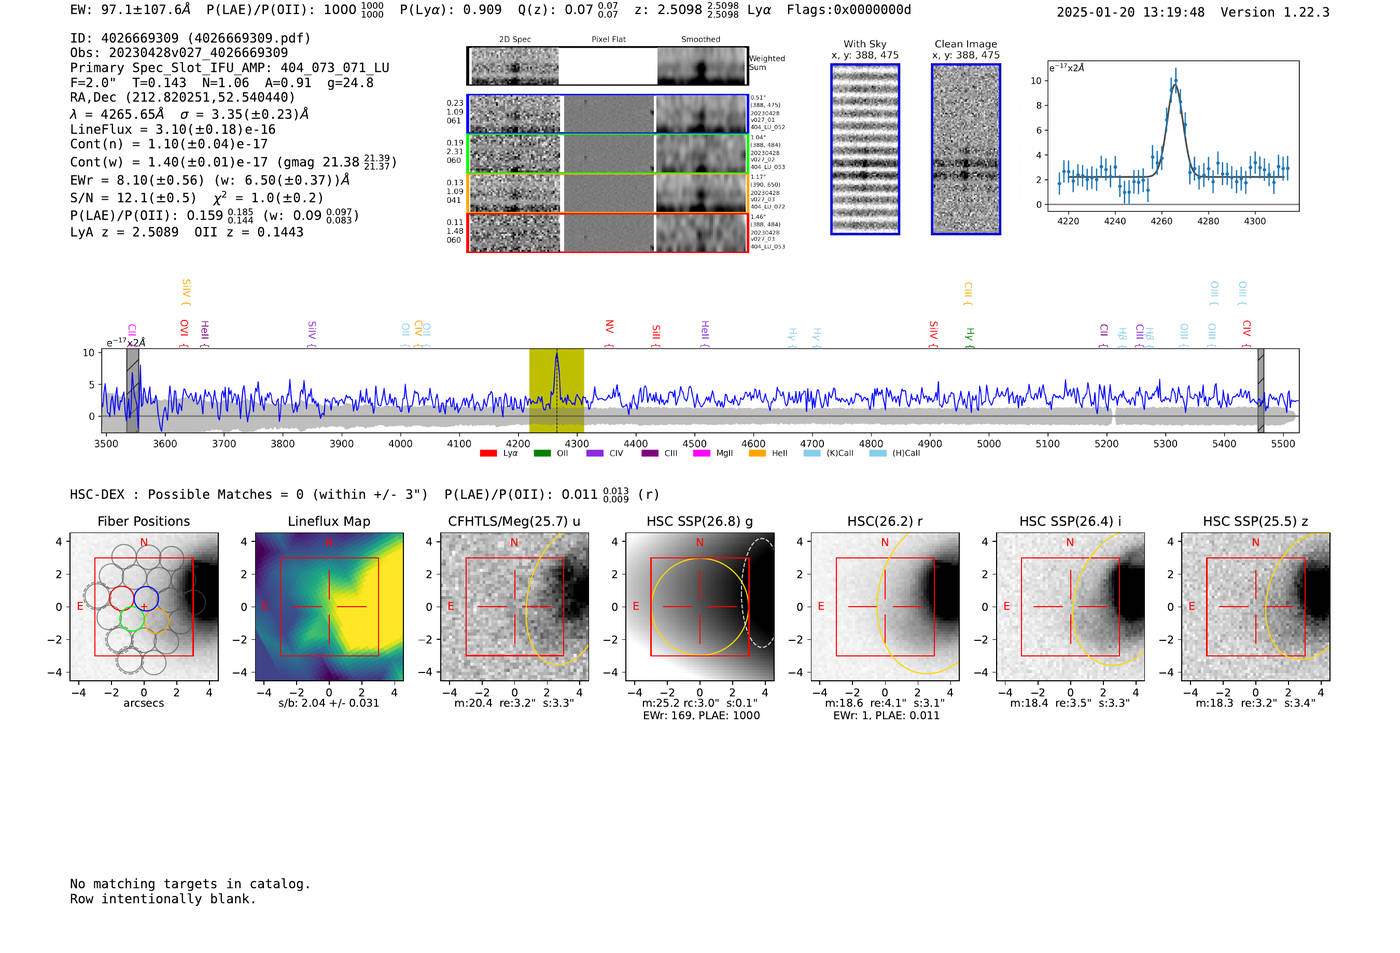Click the weighted sum Smoothed cutout
The image size is (1400, 953).
[x=702, y=66]
